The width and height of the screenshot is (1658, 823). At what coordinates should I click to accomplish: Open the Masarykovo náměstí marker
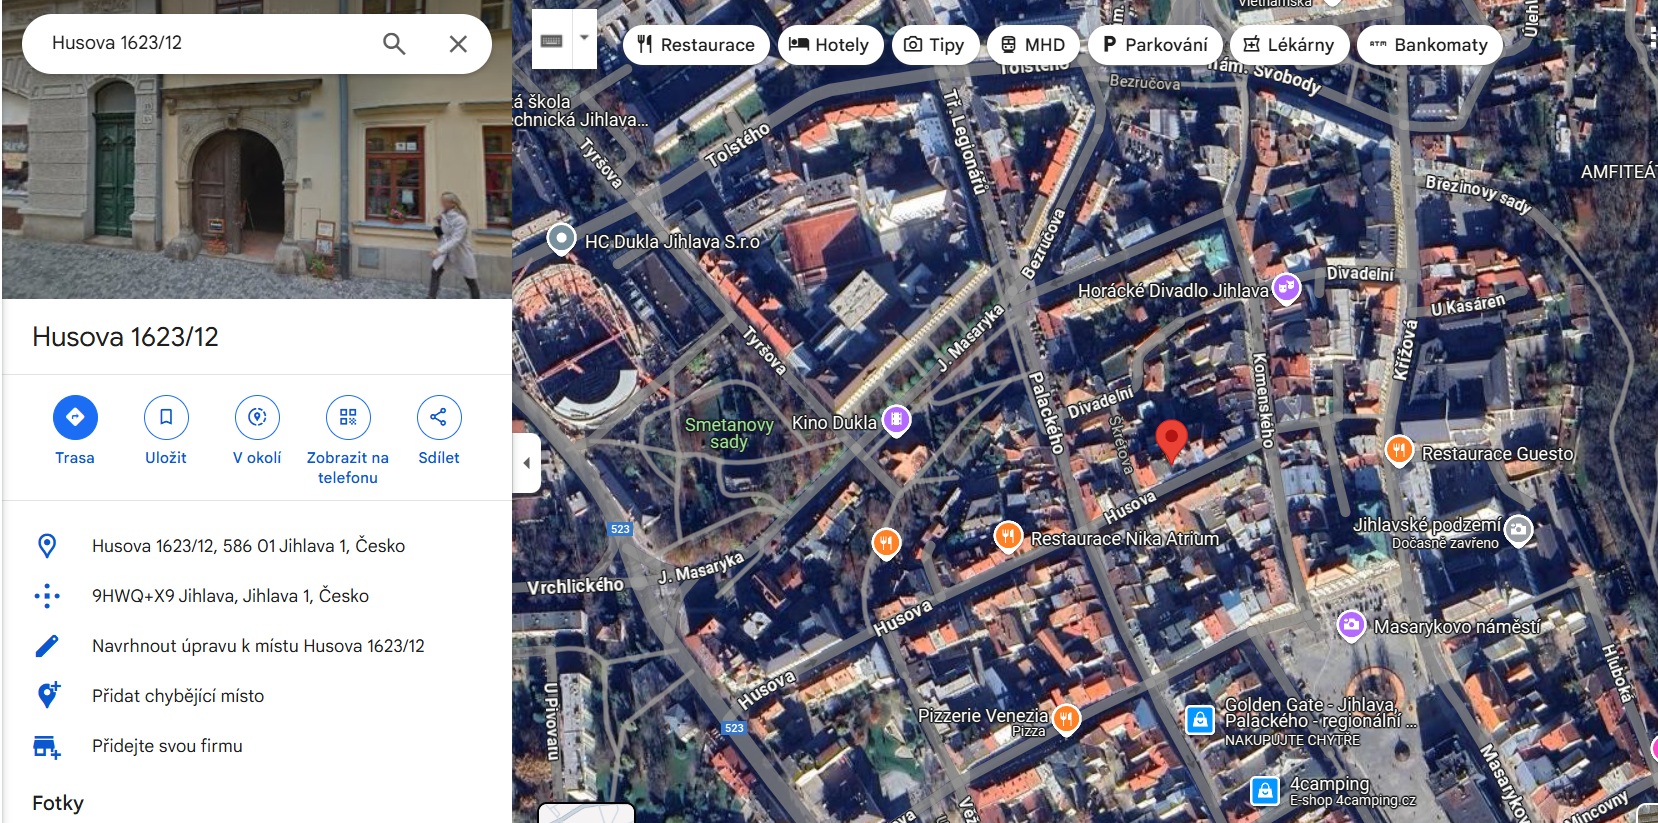click(x=1351, y=626)
